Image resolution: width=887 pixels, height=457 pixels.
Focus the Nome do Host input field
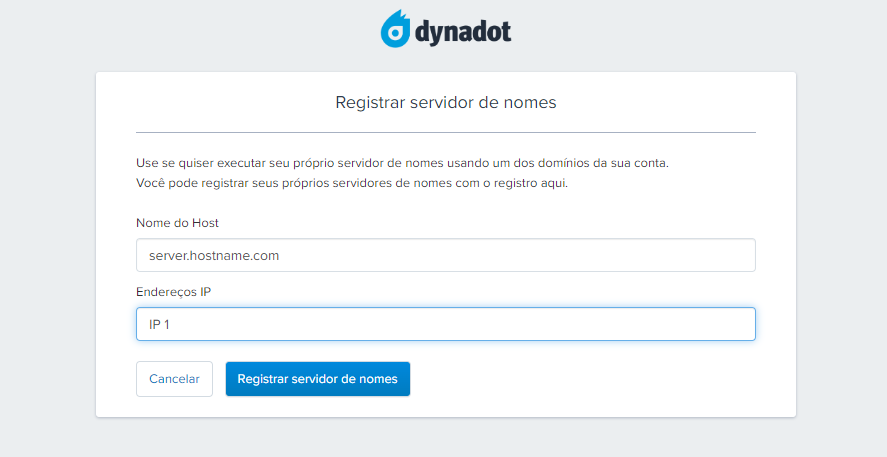(x=446, y=255)
